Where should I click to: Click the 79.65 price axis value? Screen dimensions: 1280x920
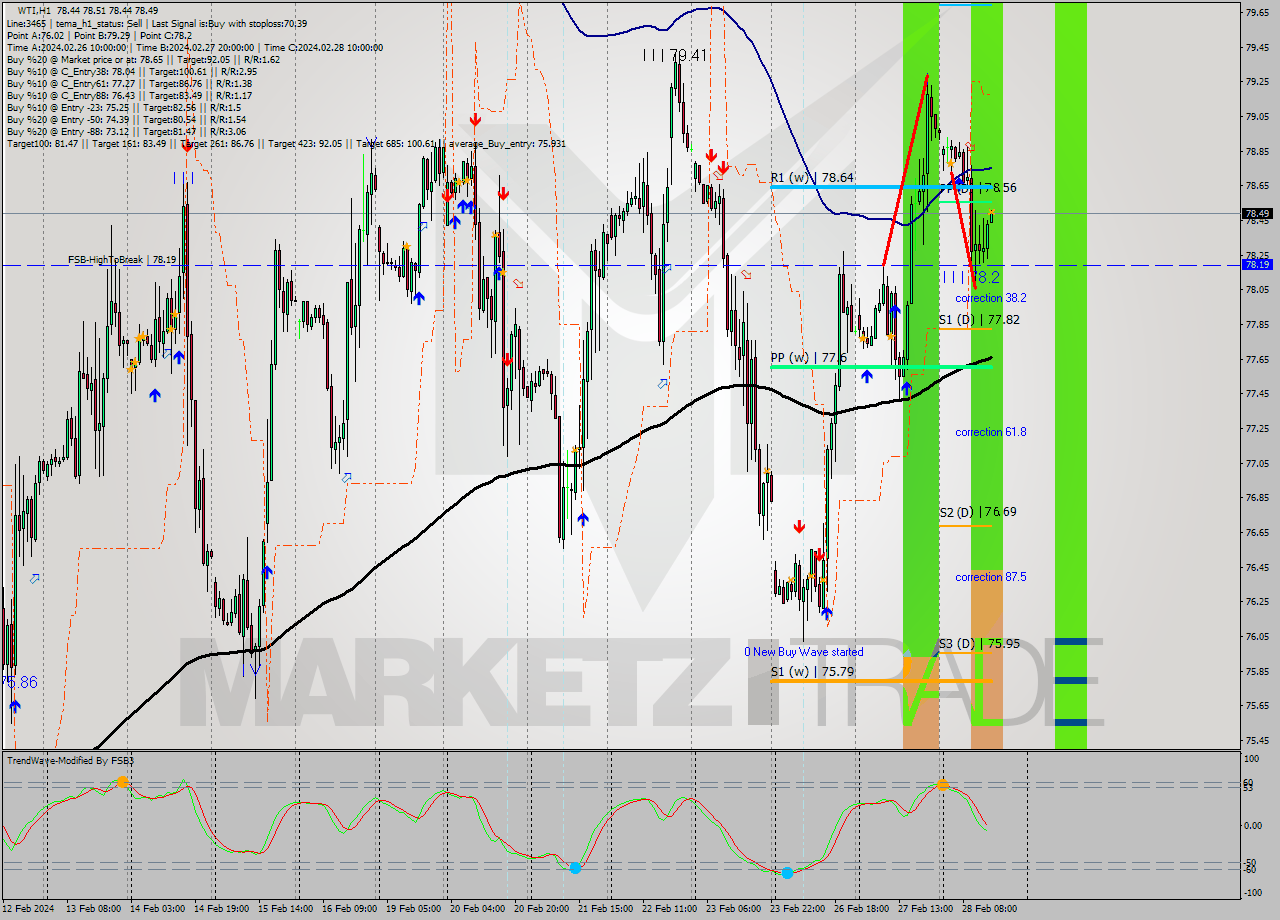pos(1257,12)
